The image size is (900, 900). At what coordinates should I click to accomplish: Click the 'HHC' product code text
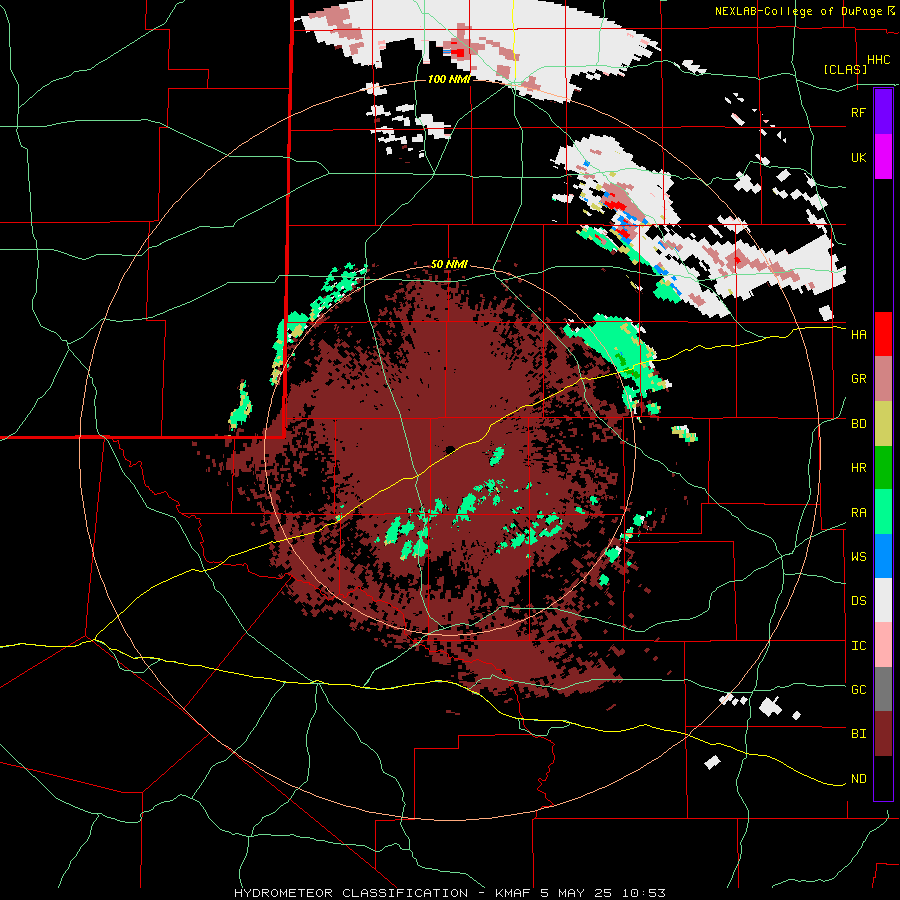tap(878, 60)
